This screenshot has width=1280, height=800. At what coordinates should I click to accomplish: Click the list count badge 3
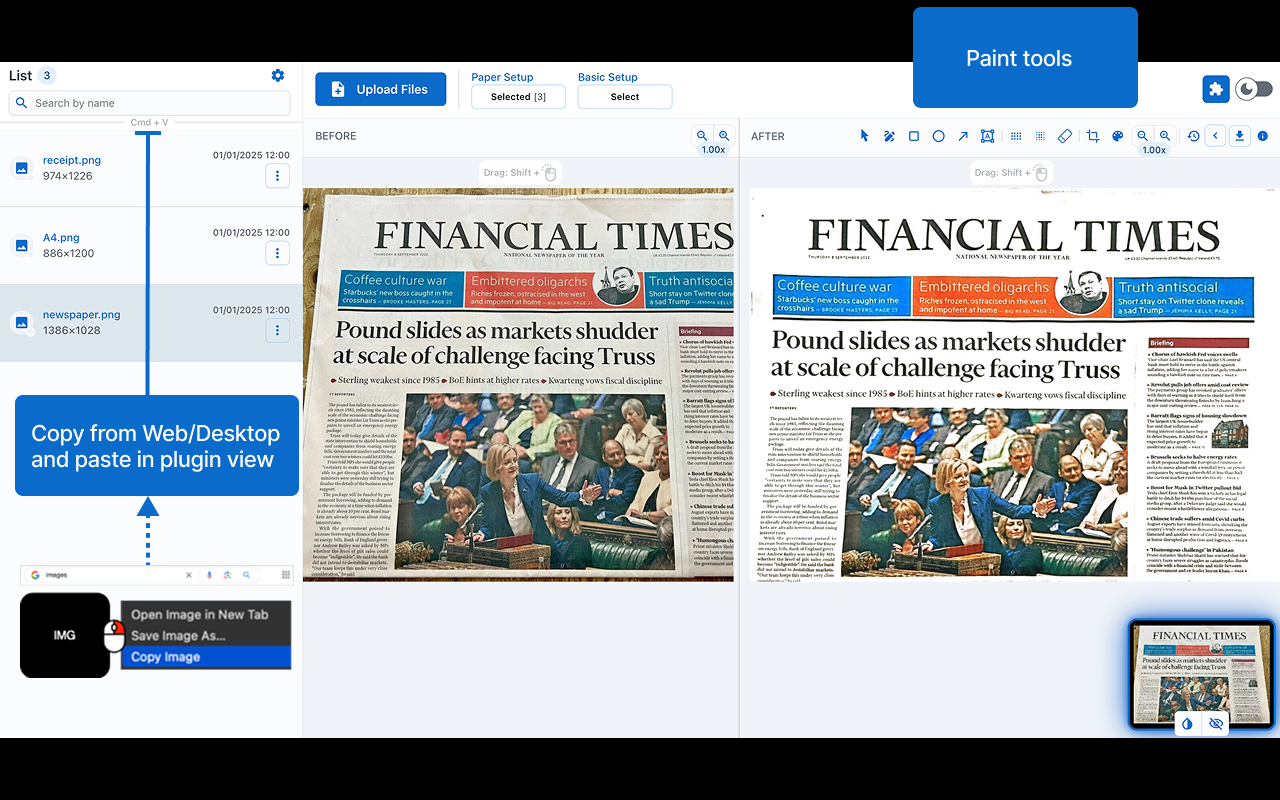click(47, 76)
